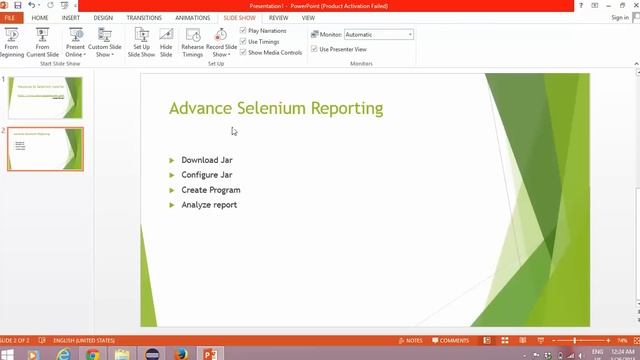Switch to TRANSITIONS tab
The image size is (640, 360).
[x=144, y=18]
